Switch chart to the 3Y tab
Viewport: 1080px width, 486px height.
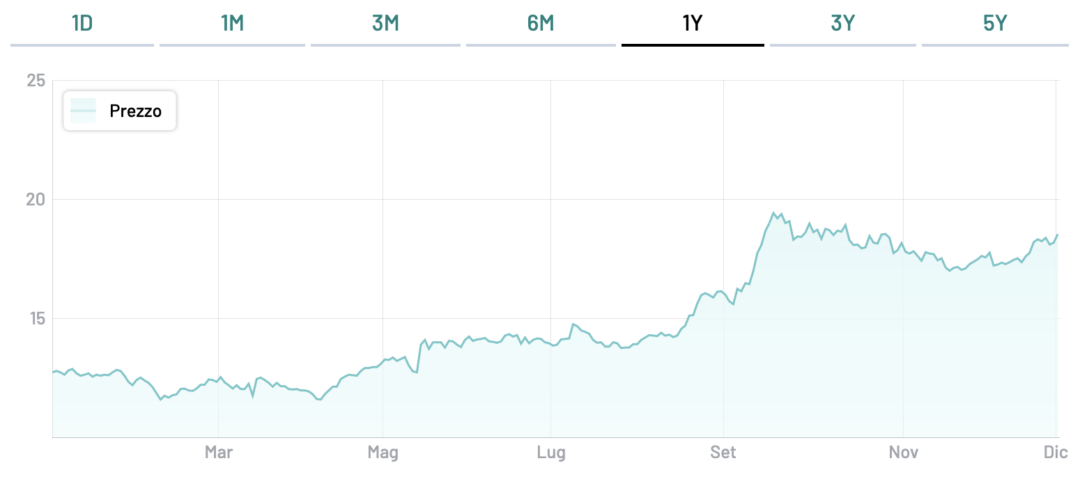coord(843,24)
